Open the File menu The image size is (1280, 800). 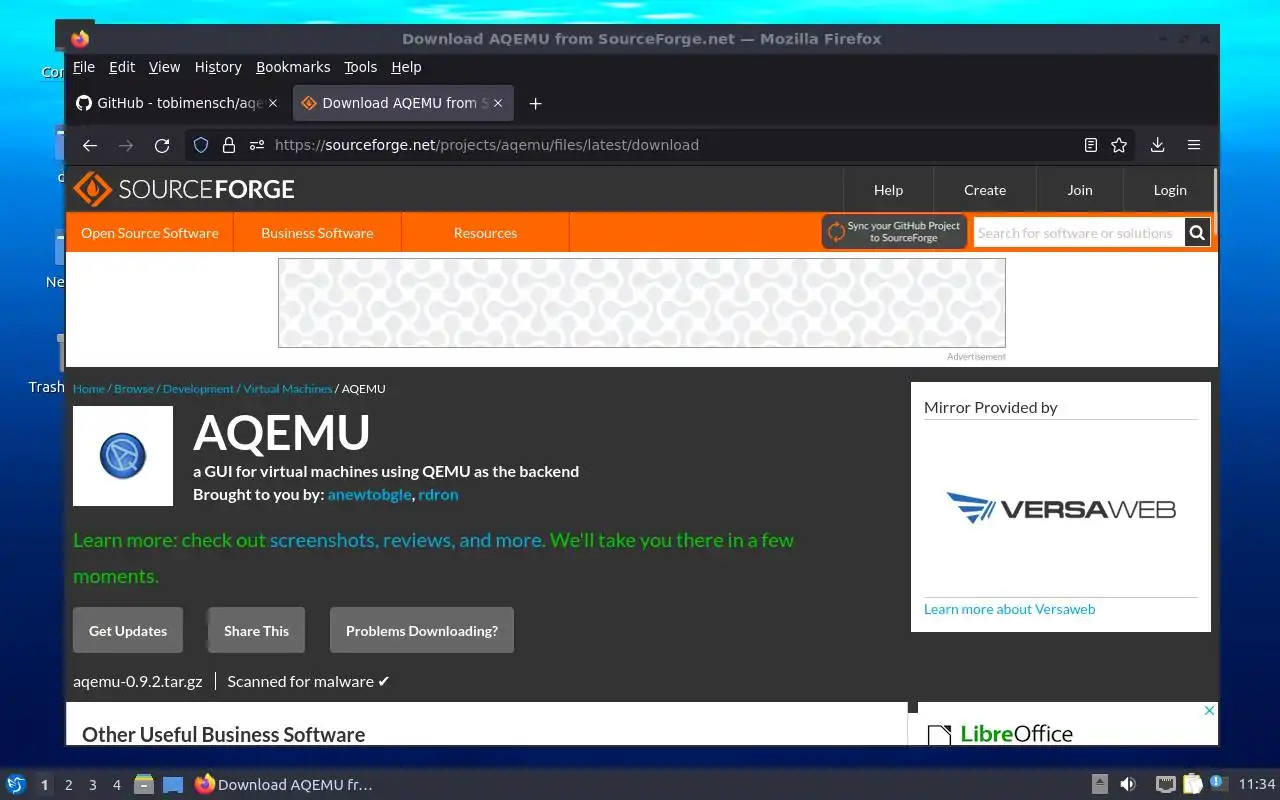(x=84, y=67)
